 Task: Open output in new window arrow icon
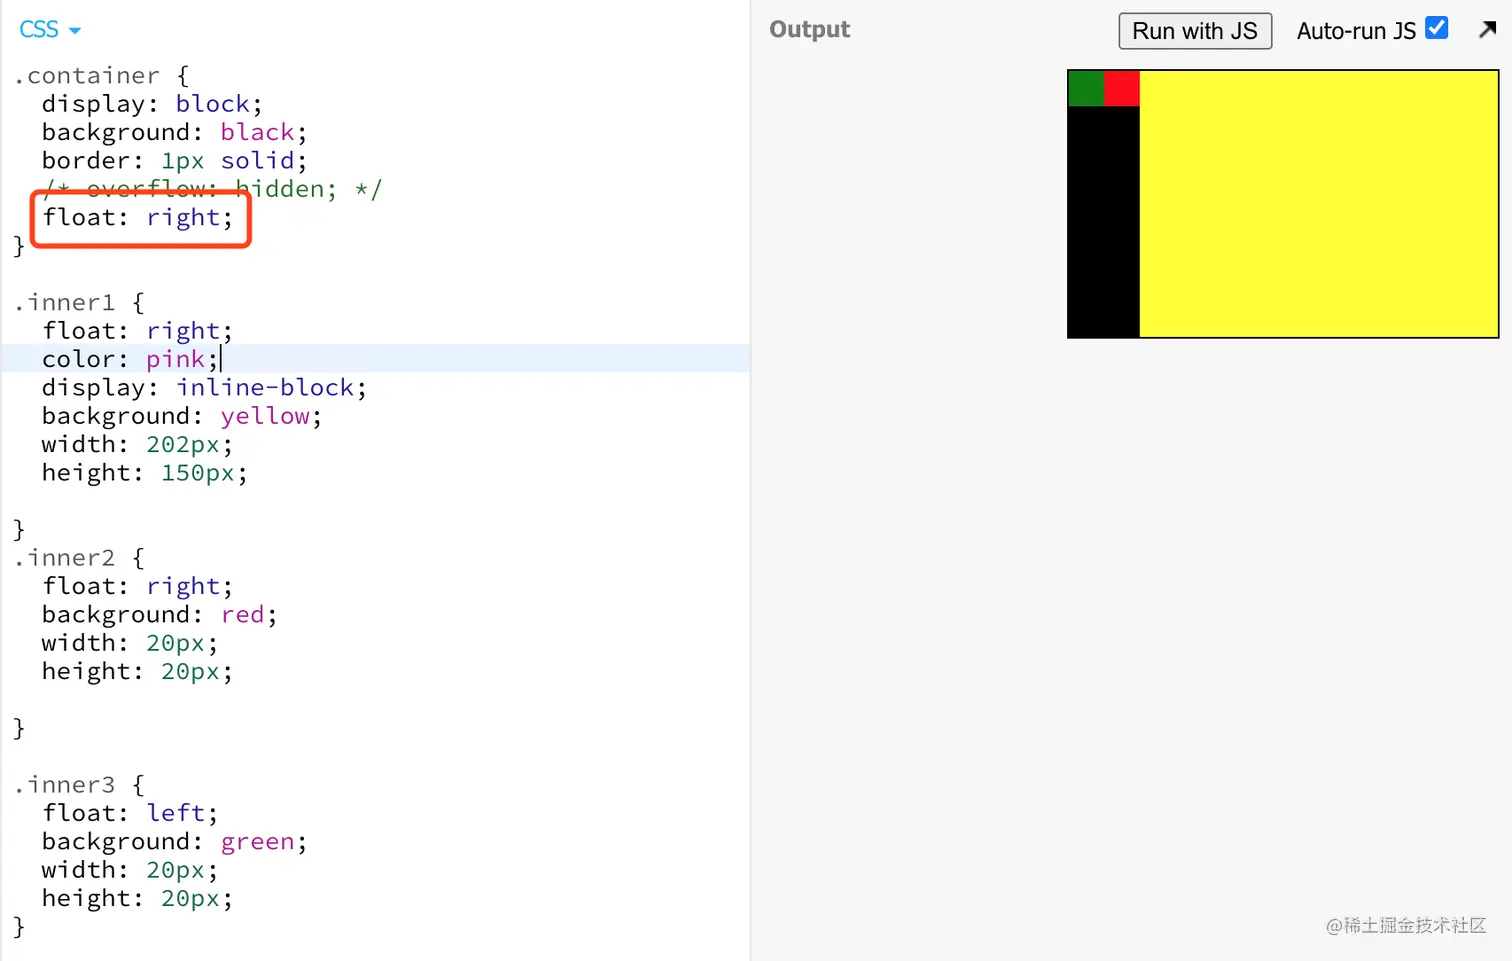click(x=1488, y=30)
